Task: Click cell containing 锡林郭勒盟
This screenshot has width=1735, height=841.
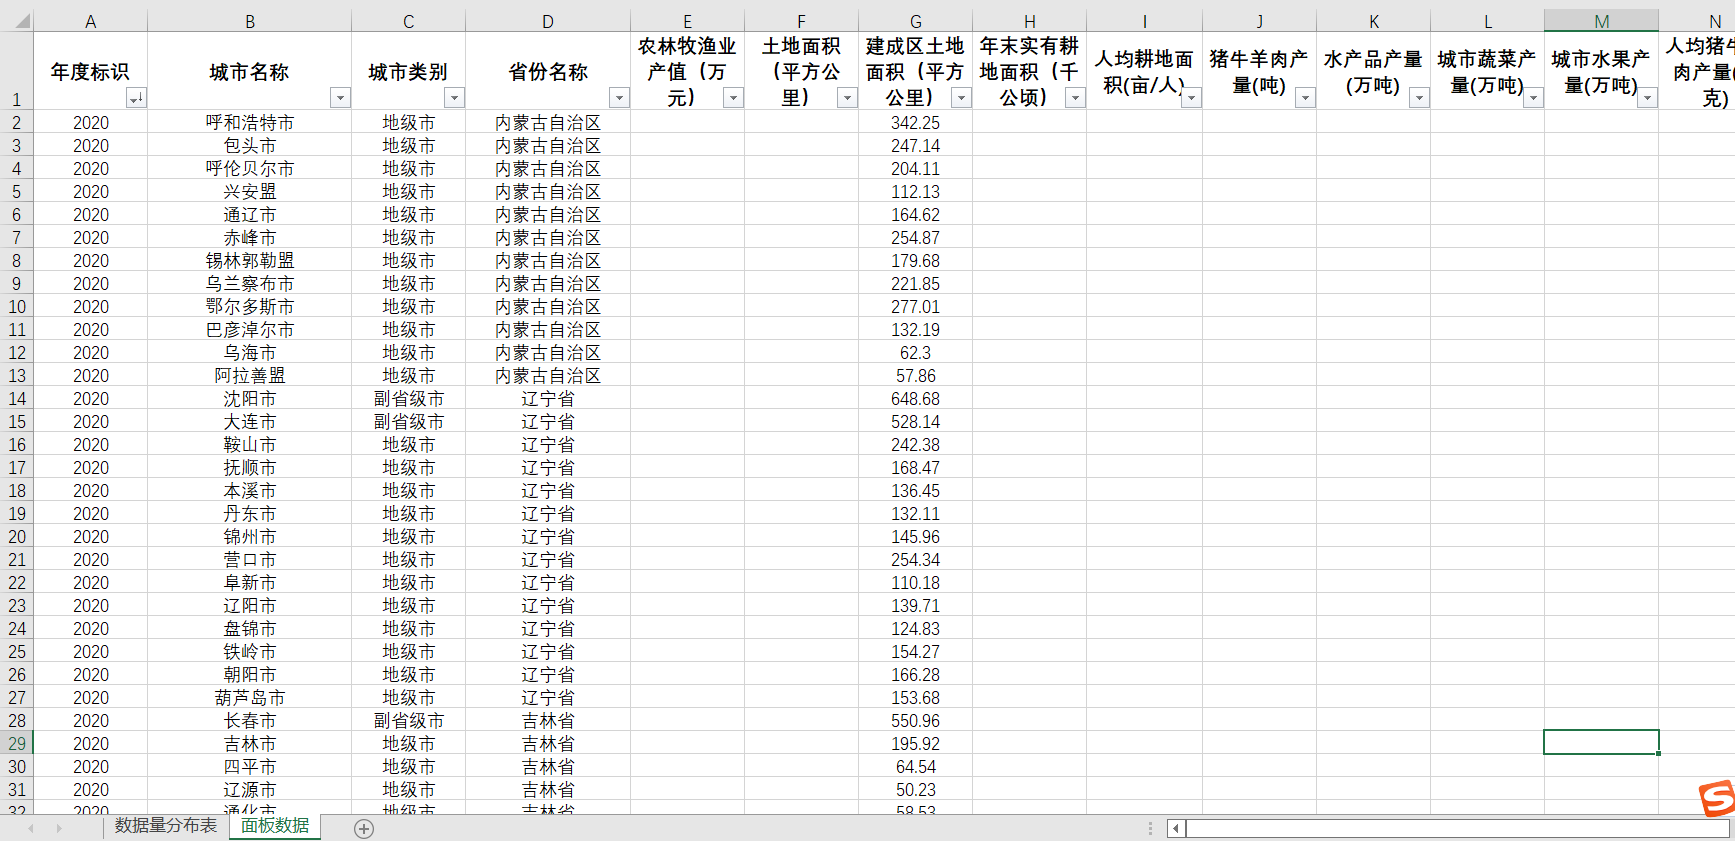Action: click(x=249, y=261)
